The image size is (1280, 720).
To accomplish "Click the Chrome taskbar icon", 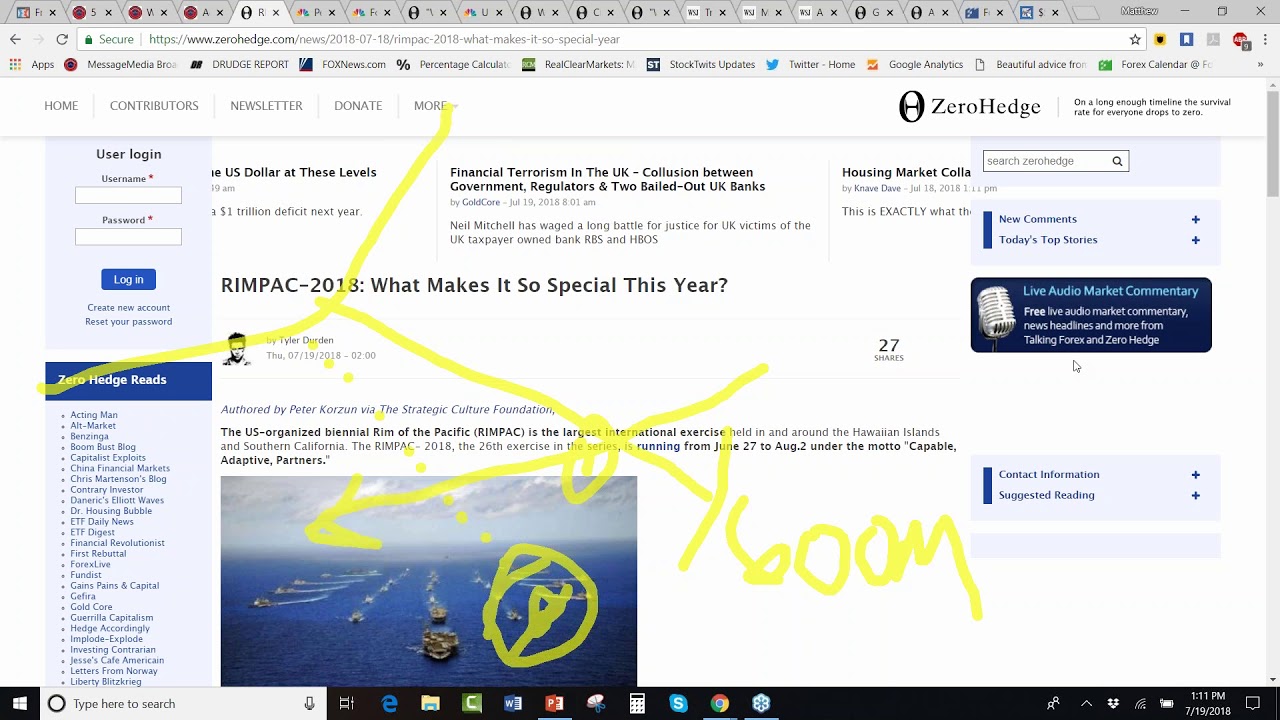I will click(x=719, y=704).
